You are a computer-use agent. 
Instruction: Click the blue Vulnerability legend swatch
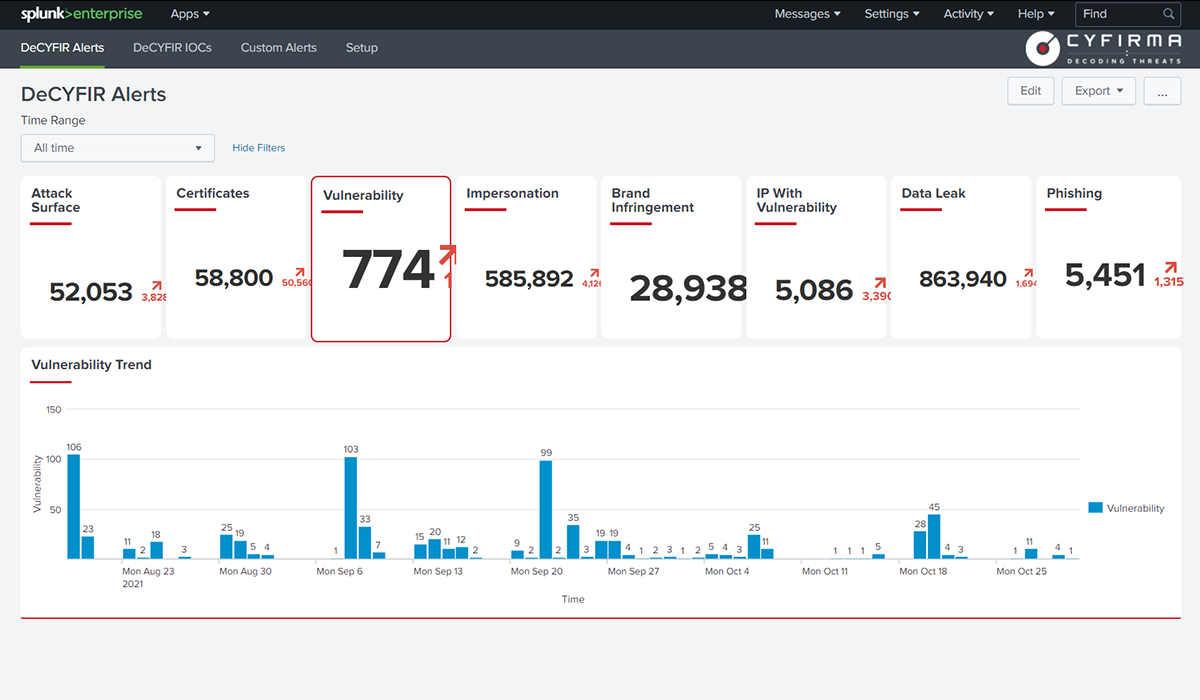tap(1097, 508)
